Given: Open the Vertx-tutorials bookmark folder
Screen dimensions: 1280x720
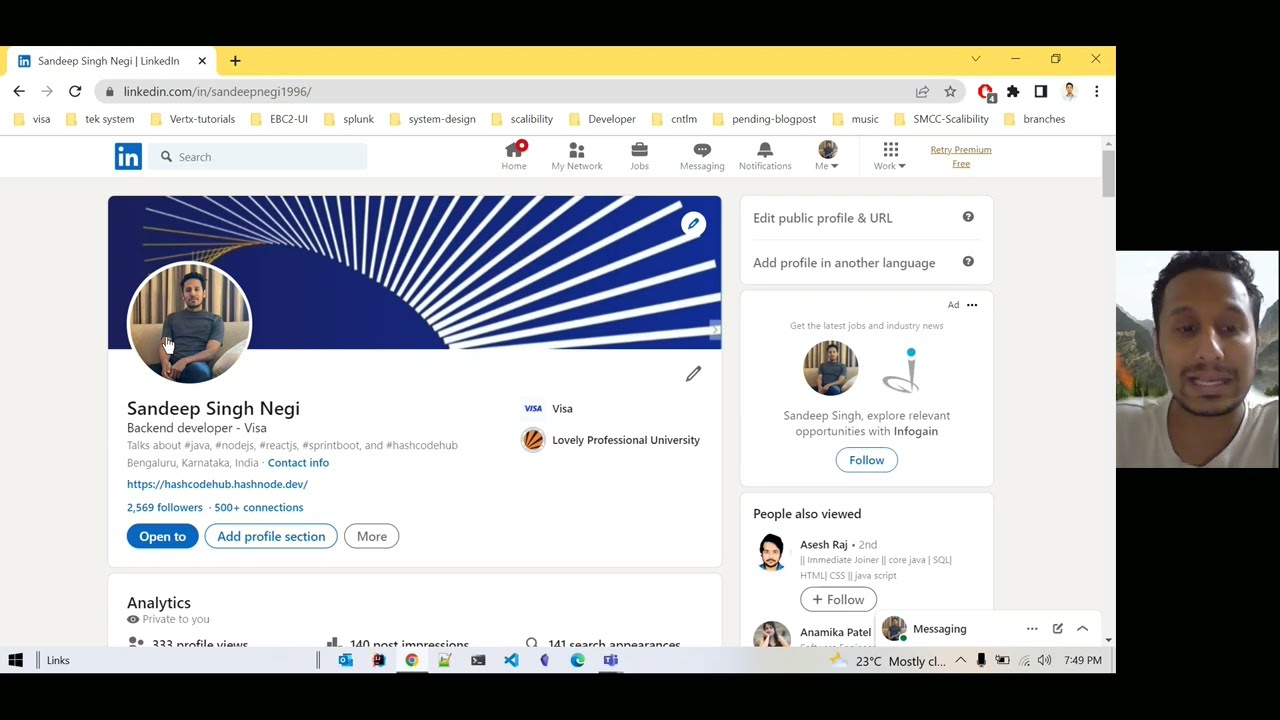Looking at the screenshot, I should point(192,119).
